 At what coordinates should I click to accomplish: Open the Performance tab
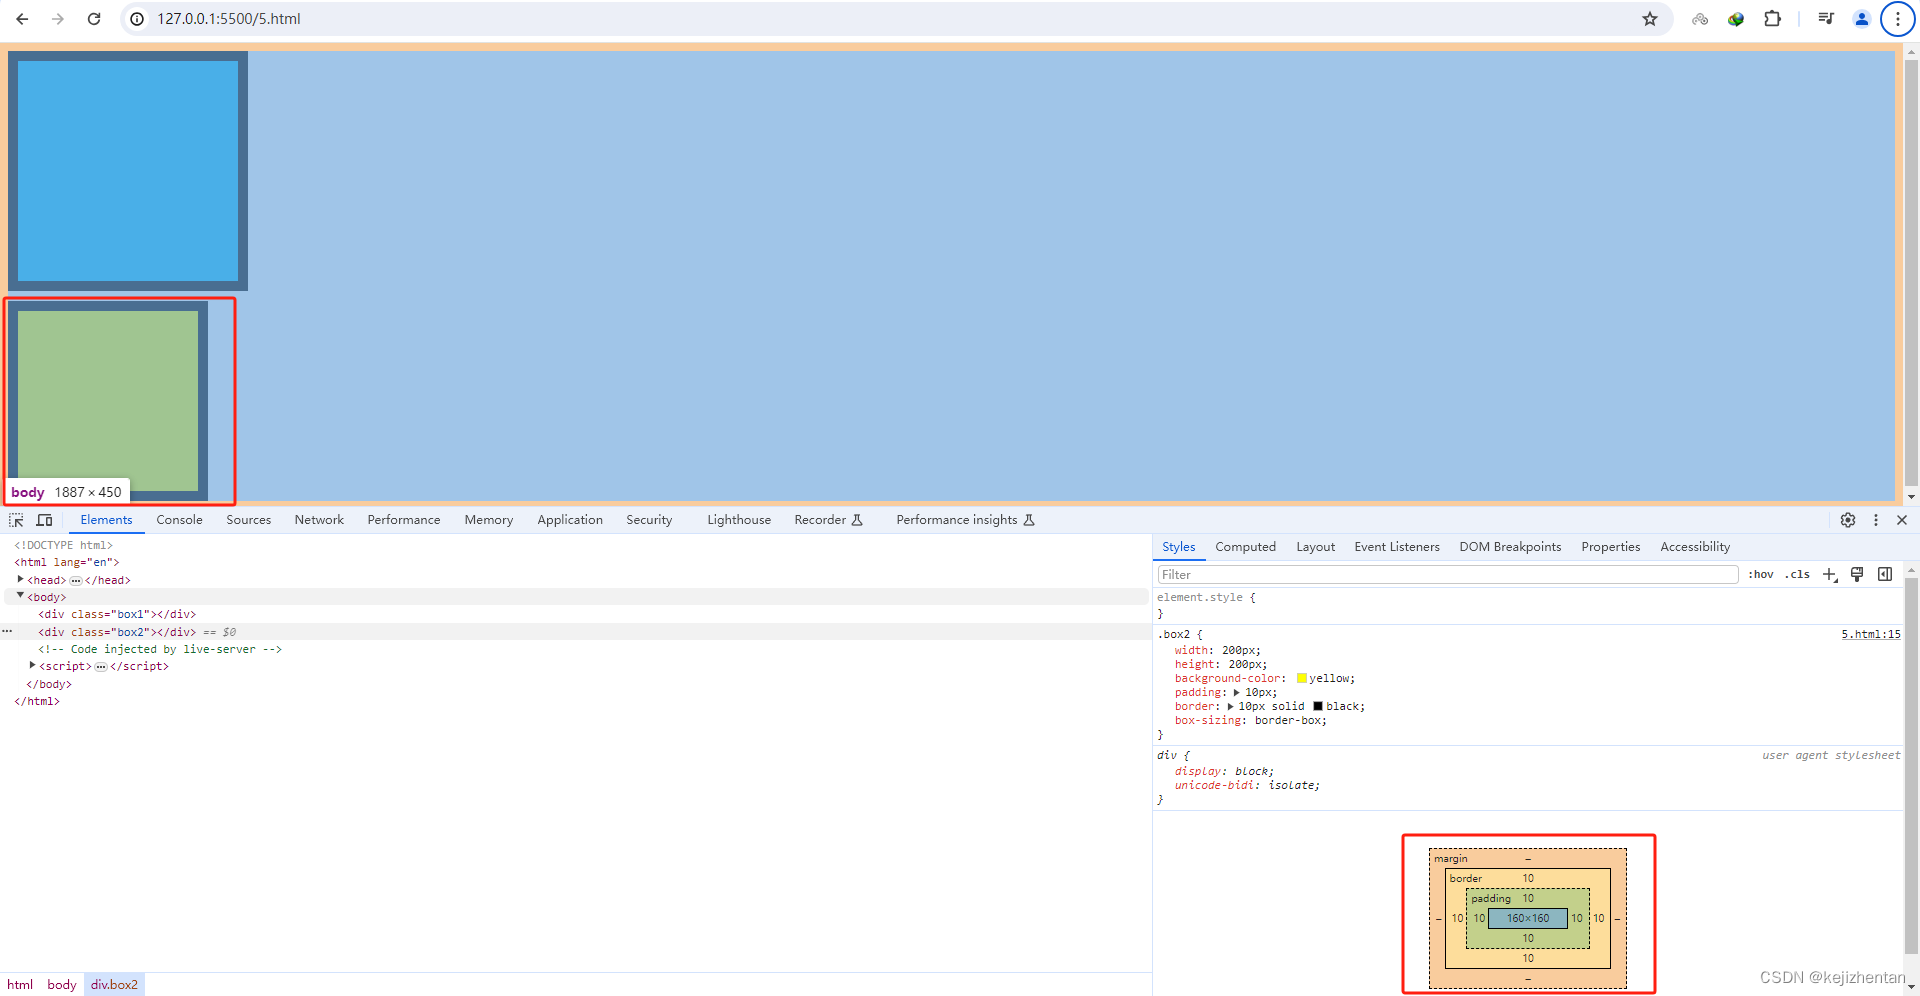pyautogui.click(x=404, y=520)
